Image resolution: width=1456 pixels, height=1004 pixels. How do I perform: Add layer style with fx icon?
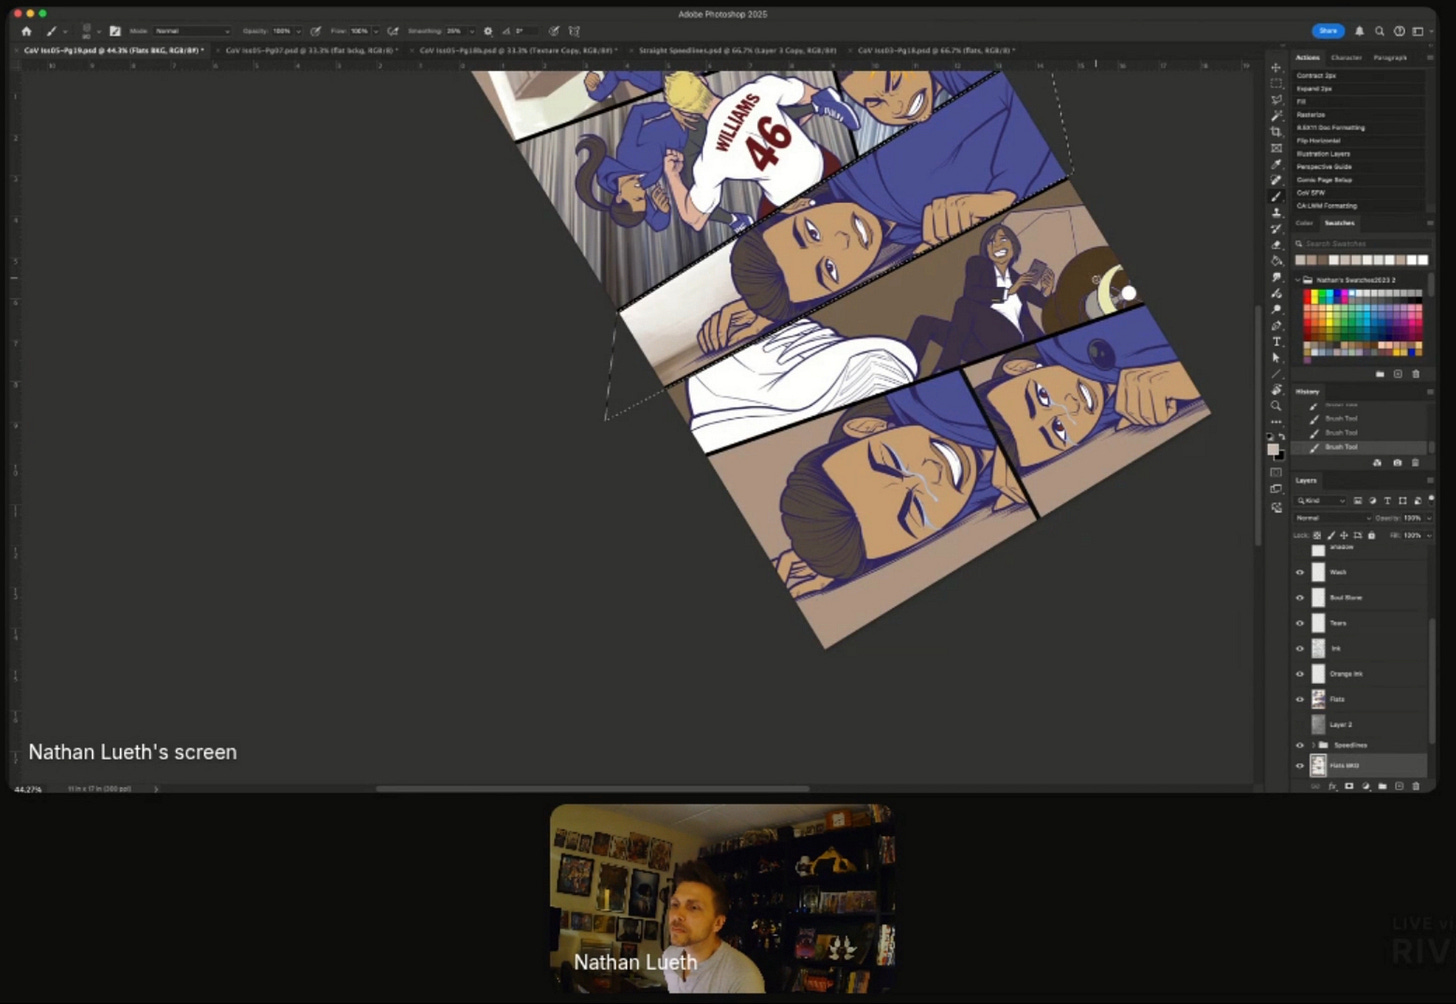coord(1333,786)
